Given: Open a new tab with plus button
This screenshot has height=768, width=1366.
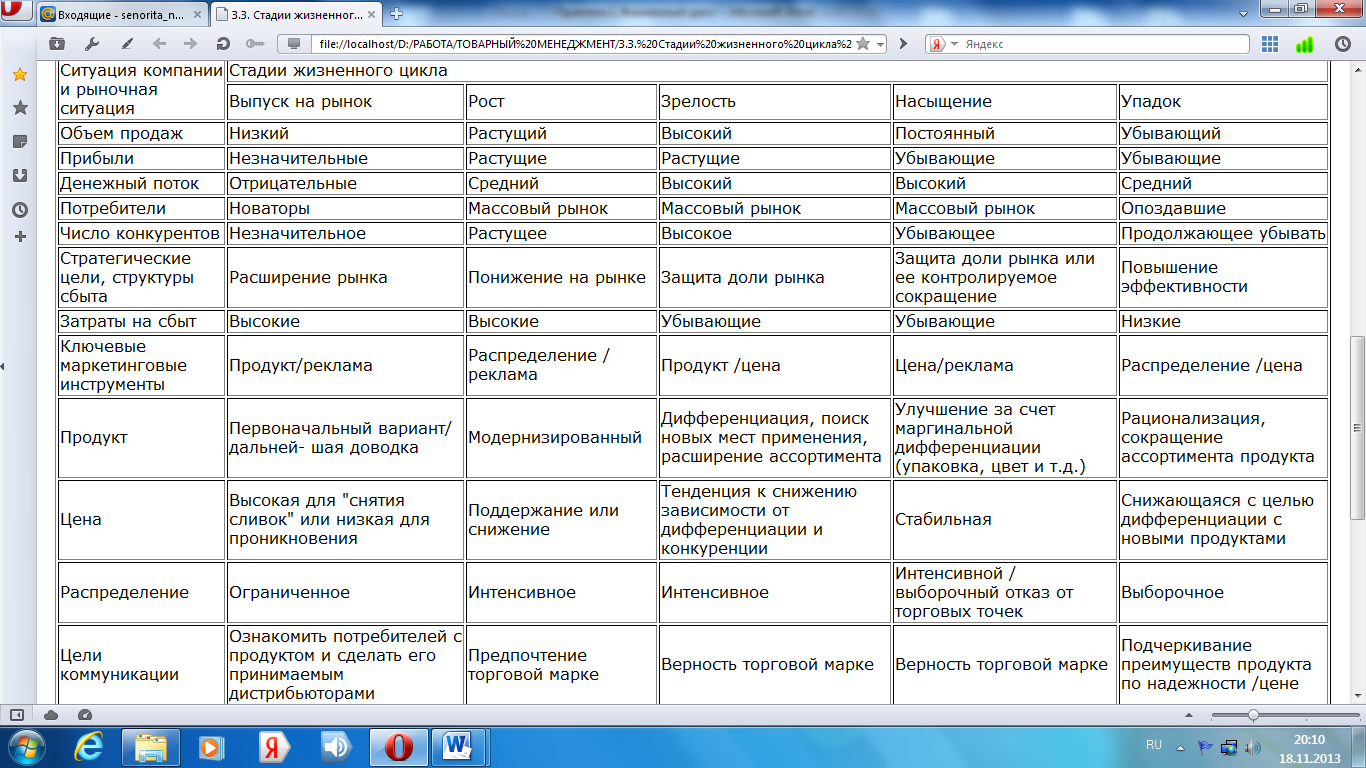Looking at the screenshot, I should [397, 14].
